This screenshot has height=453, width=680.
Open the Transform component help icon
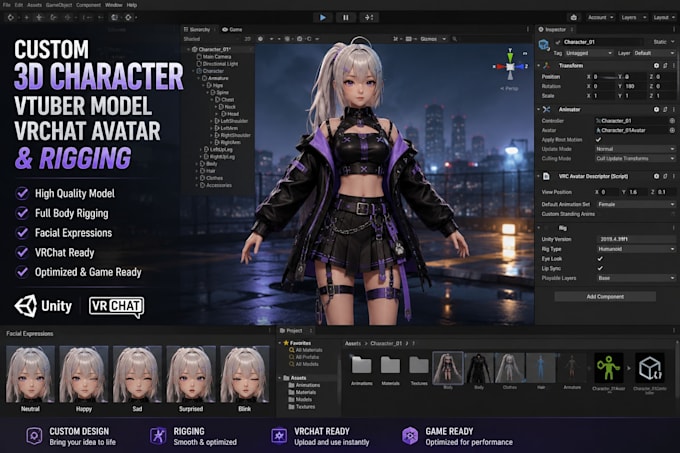point(656,65)
